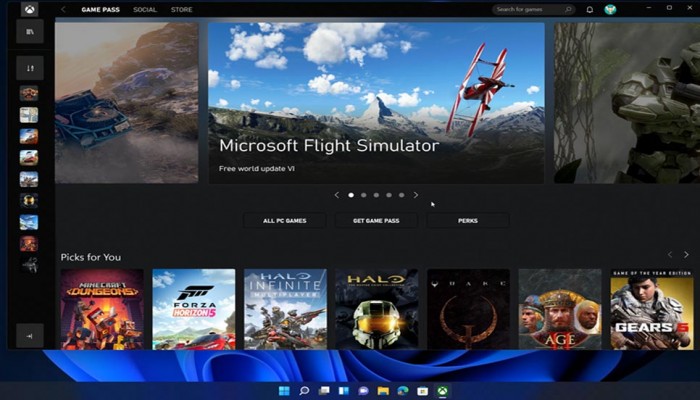Open the Quake game tile
700x400 pixels.
468,309
